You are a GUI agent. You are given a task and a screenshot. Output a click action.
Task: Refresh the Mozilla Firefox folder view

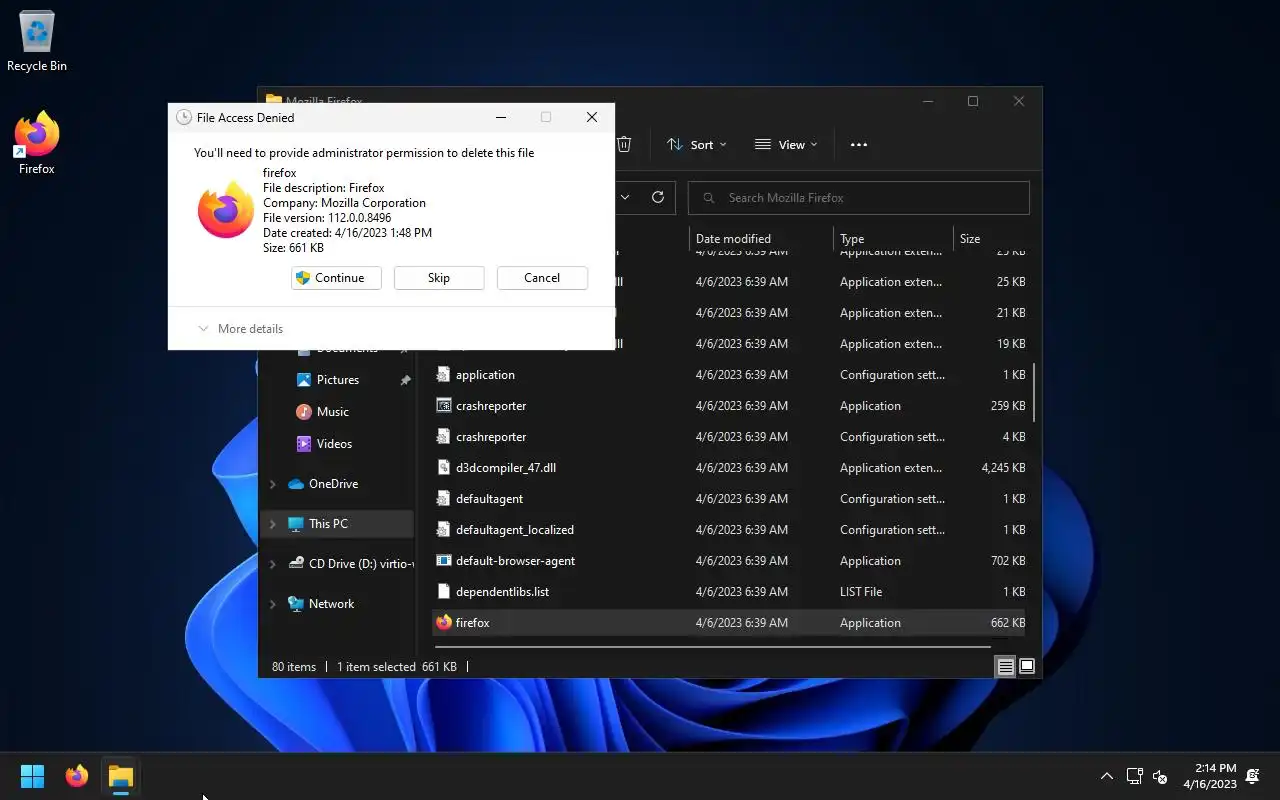(x=658, y=197)
